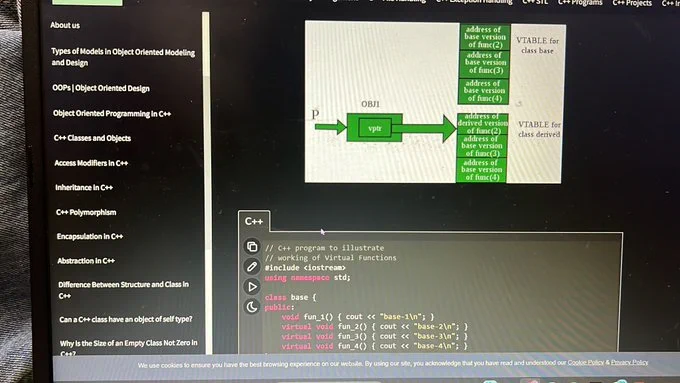This screenshot has height=383, width=680.
Task: Open the About us sidebar link
Action: tap(65, 25)
